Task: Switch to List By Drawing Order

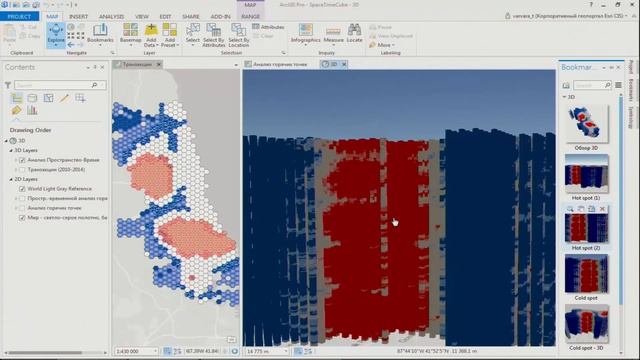Action: point(17,98)
